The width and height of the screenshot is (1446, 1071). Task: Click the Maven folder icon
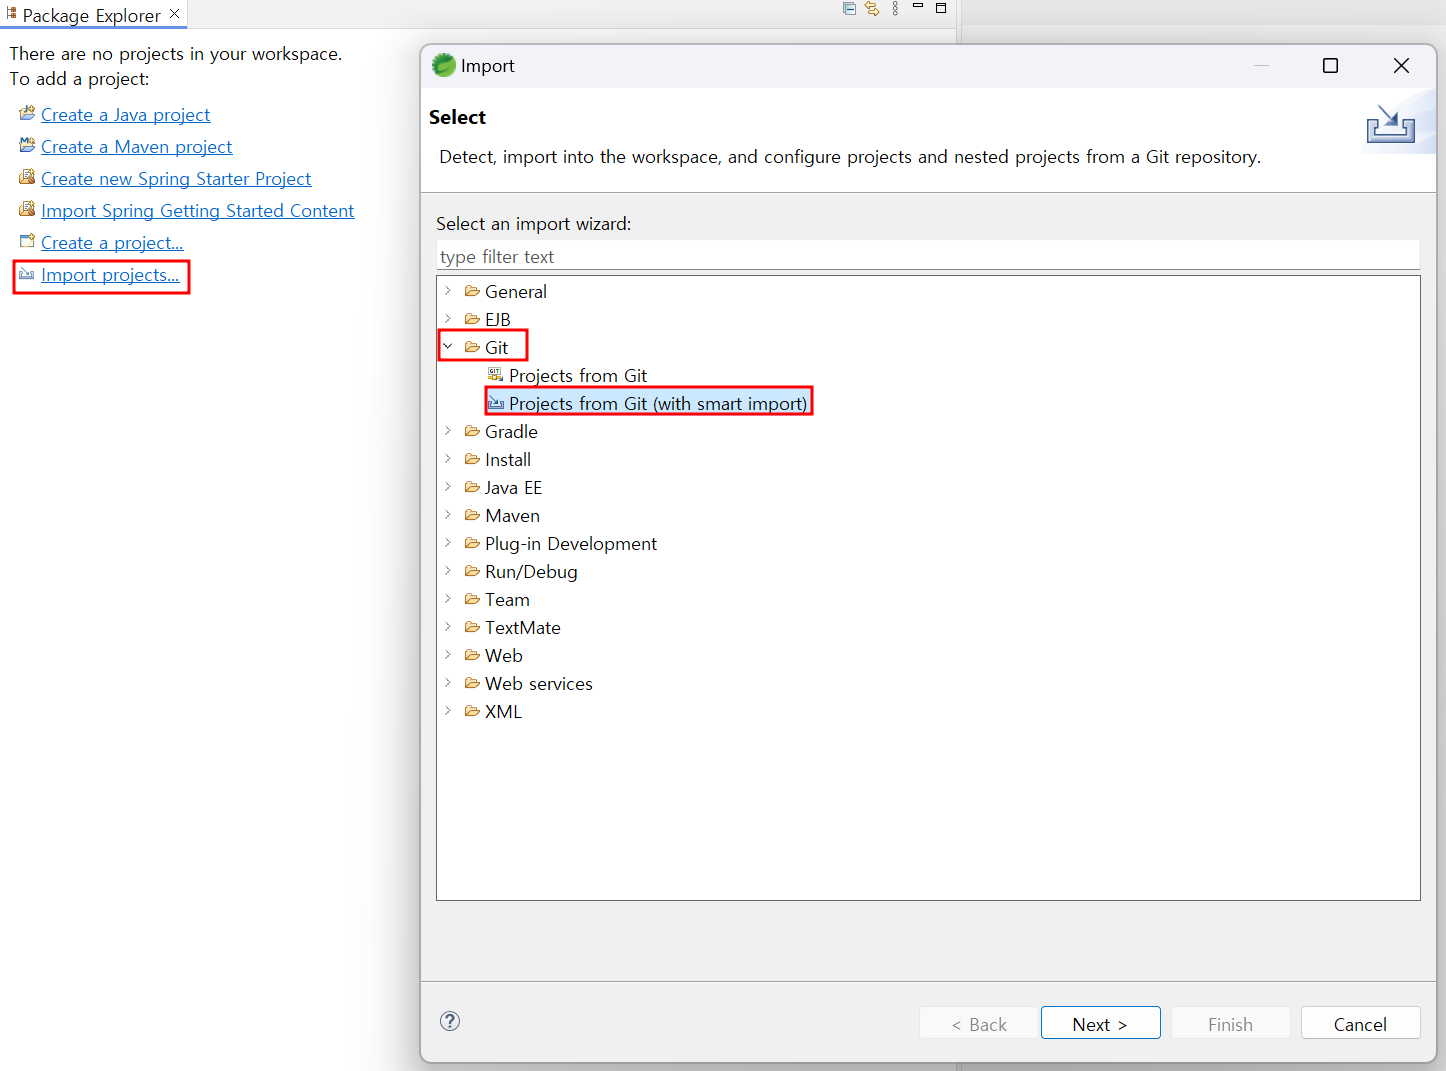[472, 515]
